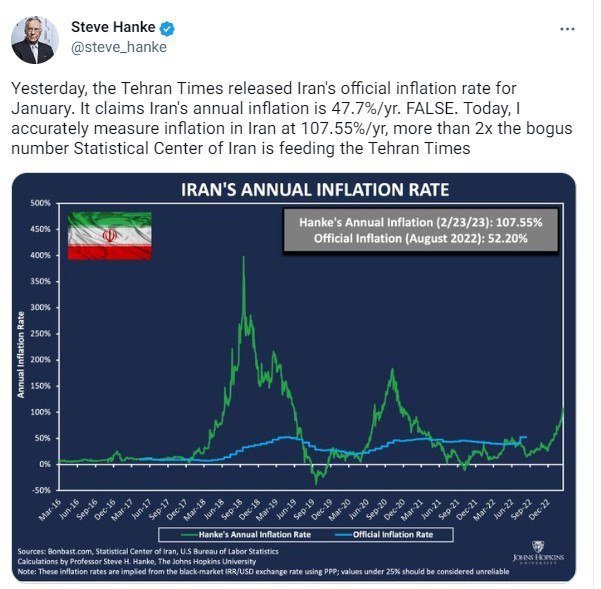Click Steve Hanke's profile avatar

pos(34,40)
